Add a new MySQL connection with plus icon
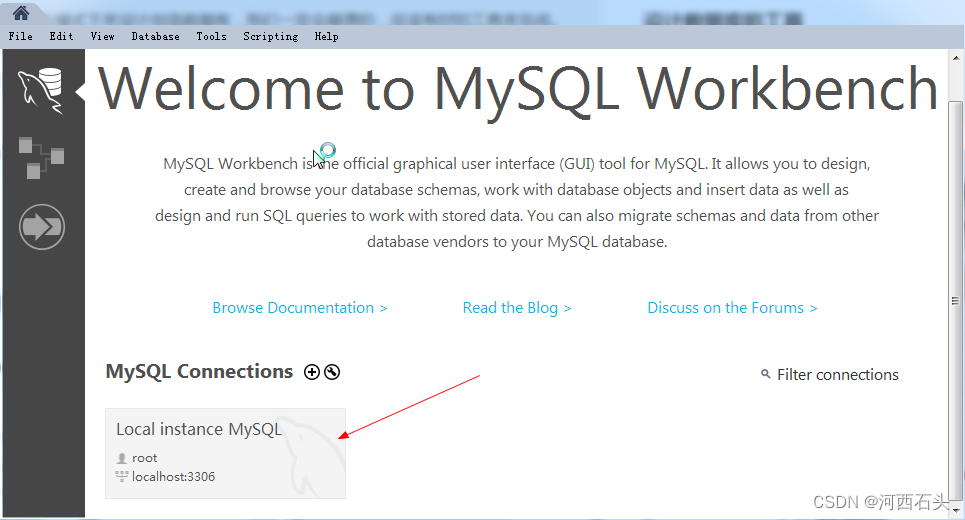The width and height of the screenshot is (965, 520). pos(312,372)
